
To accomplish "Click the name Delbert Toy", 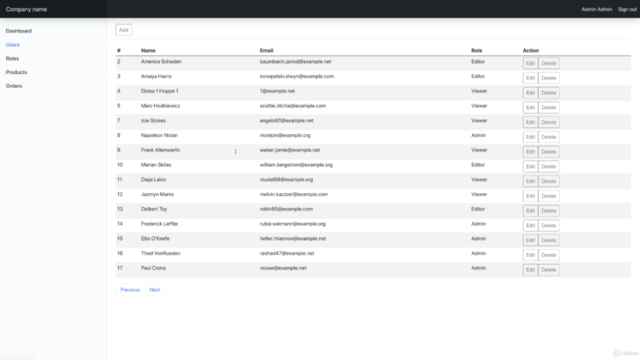I will point(154,209).
